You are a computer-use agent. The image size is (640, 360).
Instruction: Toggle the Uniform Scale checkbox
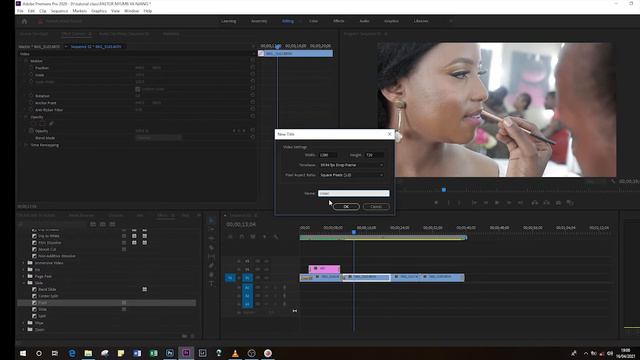(x=138, y=89)
